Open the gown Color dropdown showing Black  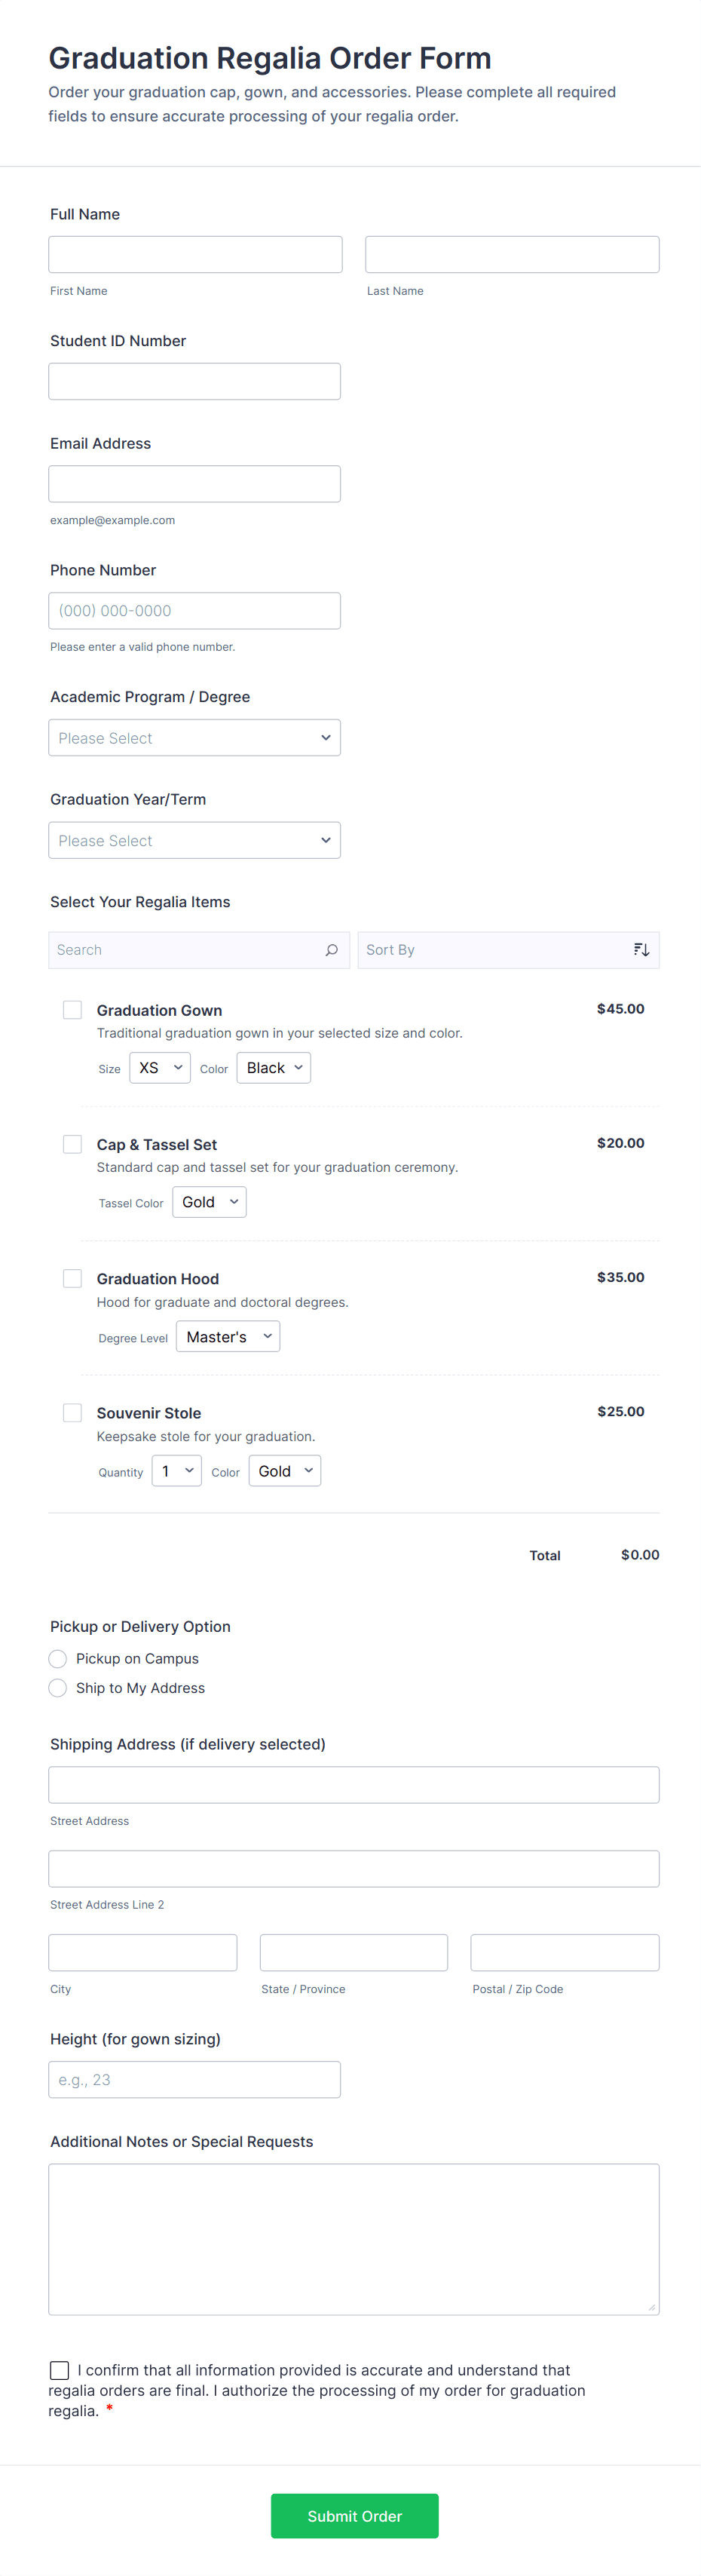tap(273, 1068)
